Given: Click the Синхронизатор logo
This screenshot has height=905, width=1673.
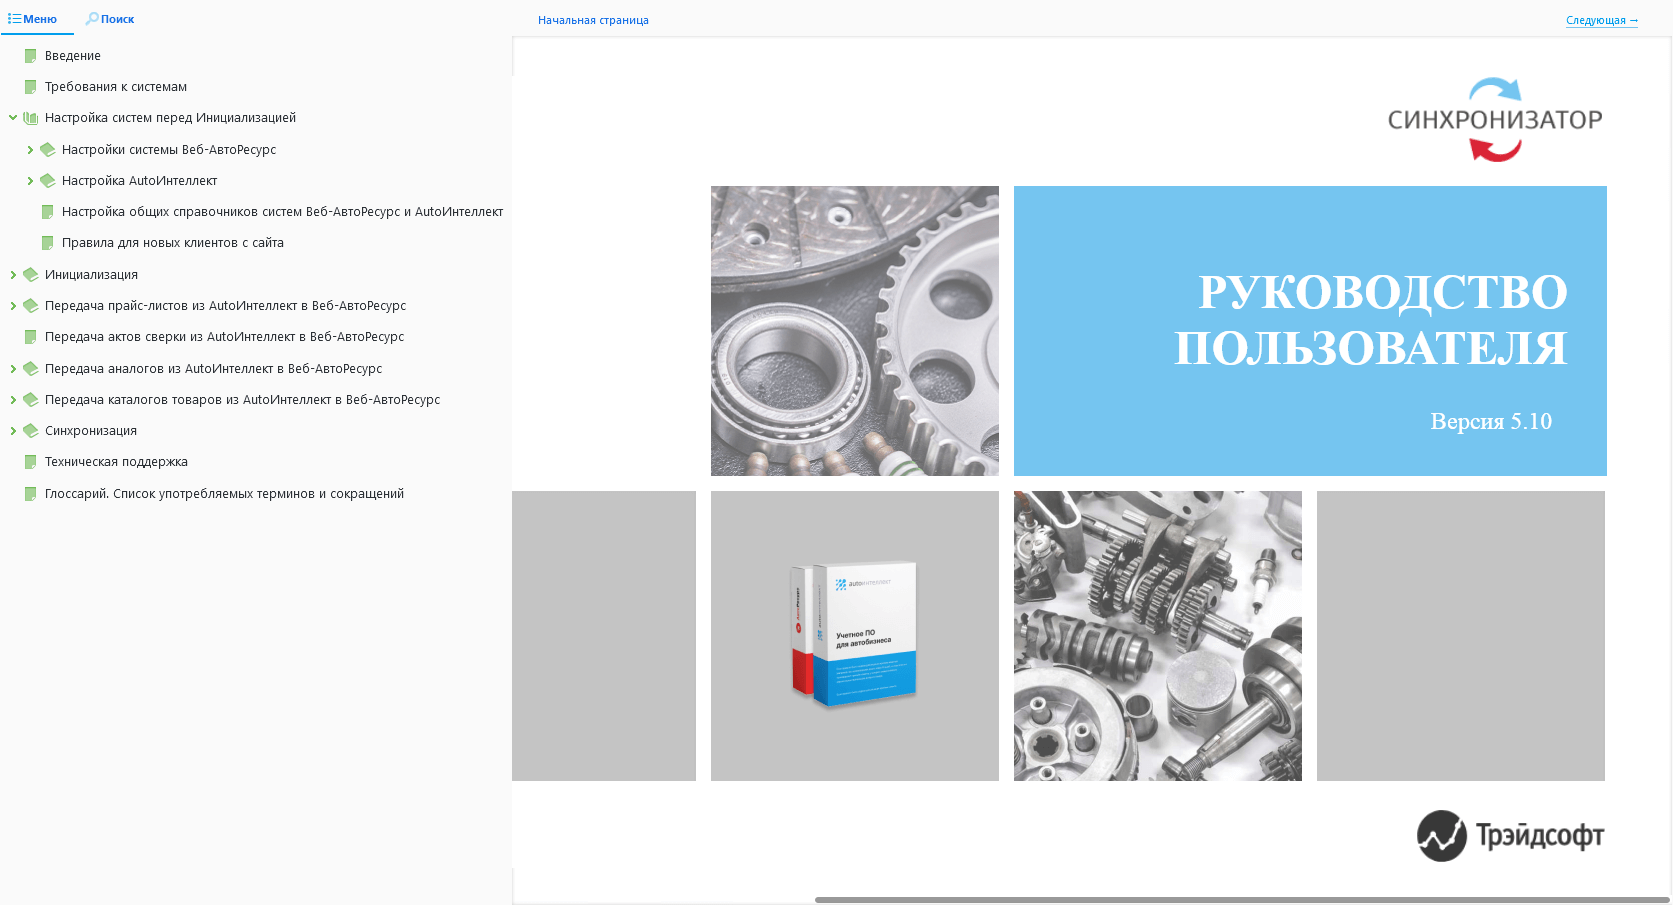Looking at the screenshot, I should pyautogui.click(x=1494, y=120).
